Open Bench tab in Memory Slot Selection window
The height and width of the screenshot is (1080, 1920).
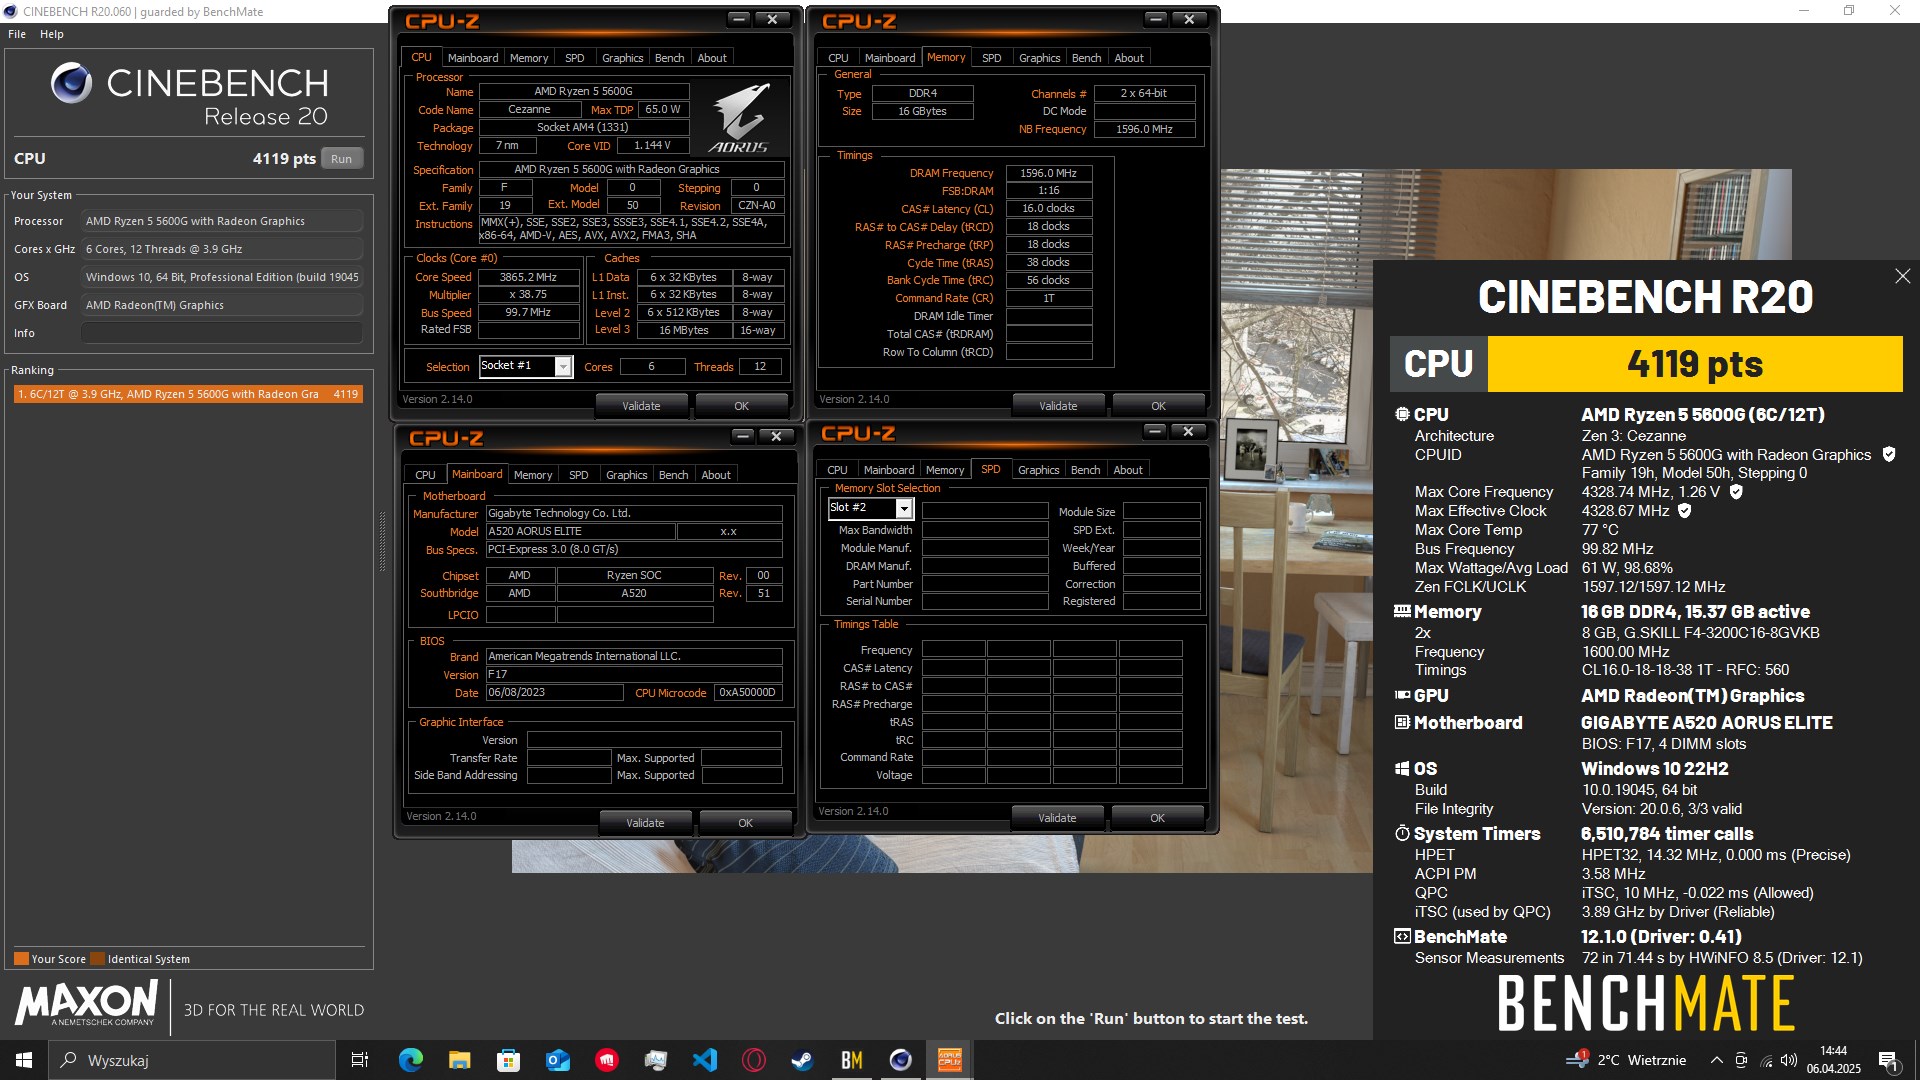[1085, 470]
